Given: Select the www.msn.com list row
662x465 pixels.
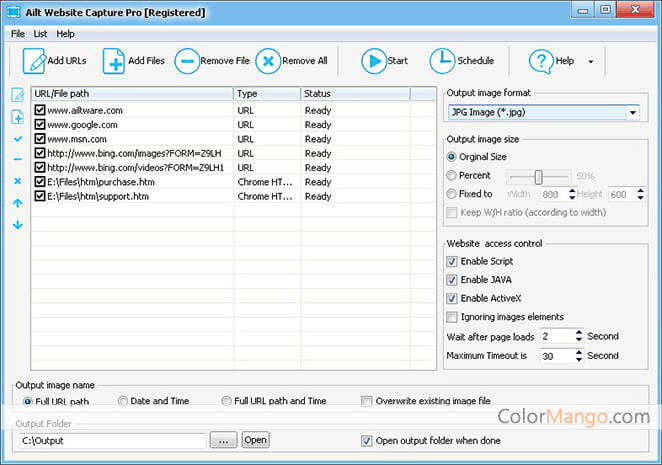Looking at the screenshot, I should 233,139.
